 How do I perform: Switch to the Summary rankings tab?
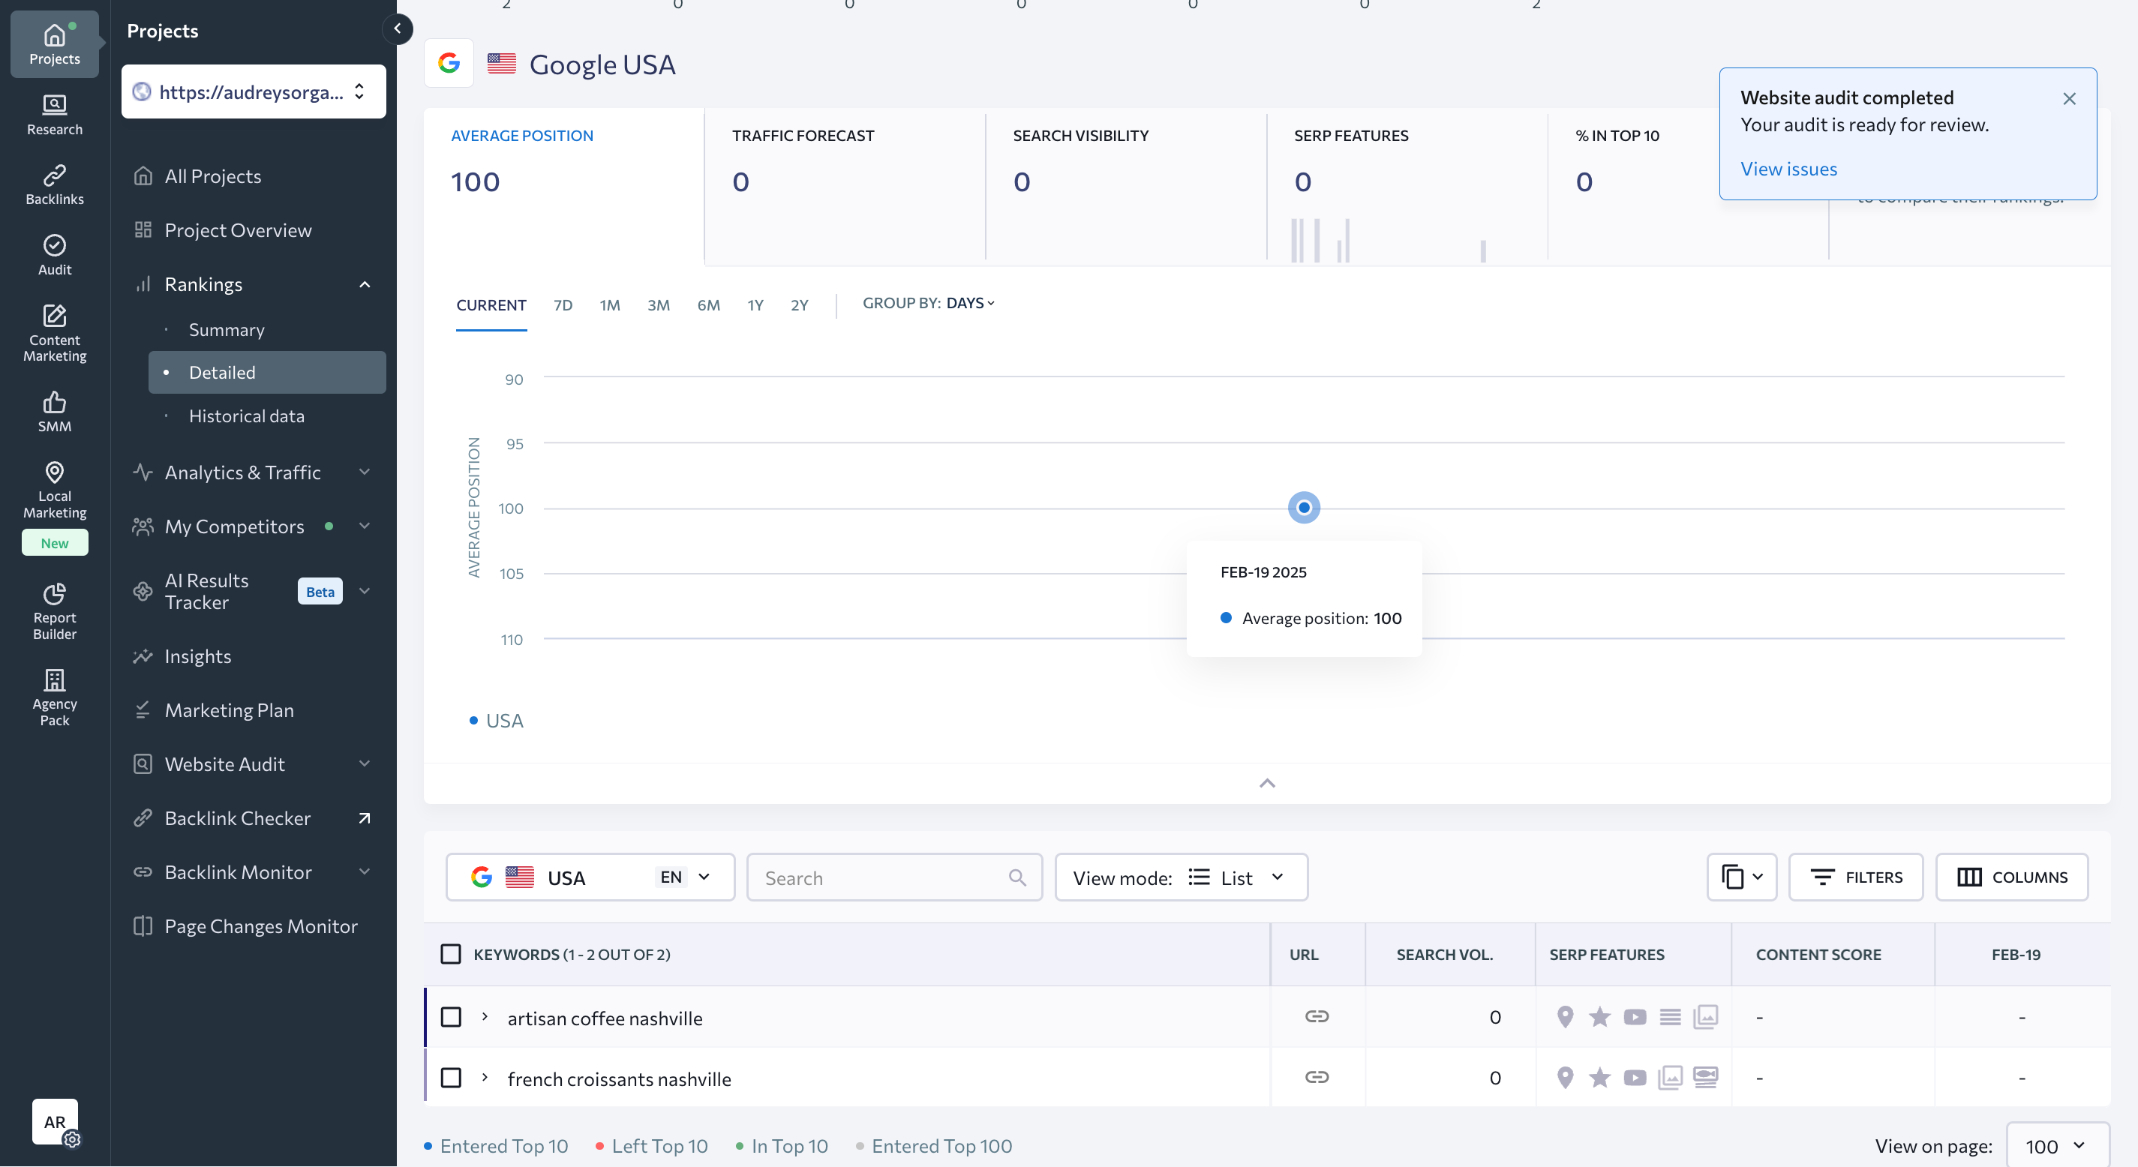point(226,329)
